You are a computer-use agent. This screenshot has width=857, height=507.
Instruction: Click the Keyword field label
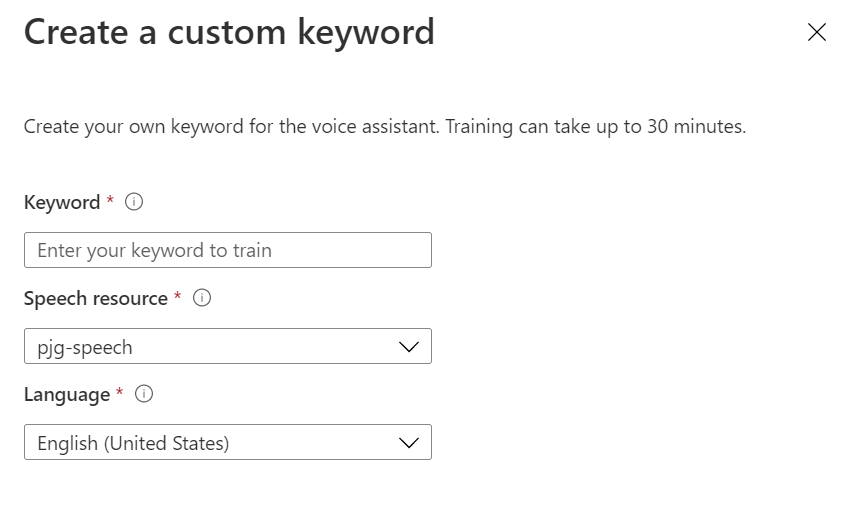tap(62, 202)
